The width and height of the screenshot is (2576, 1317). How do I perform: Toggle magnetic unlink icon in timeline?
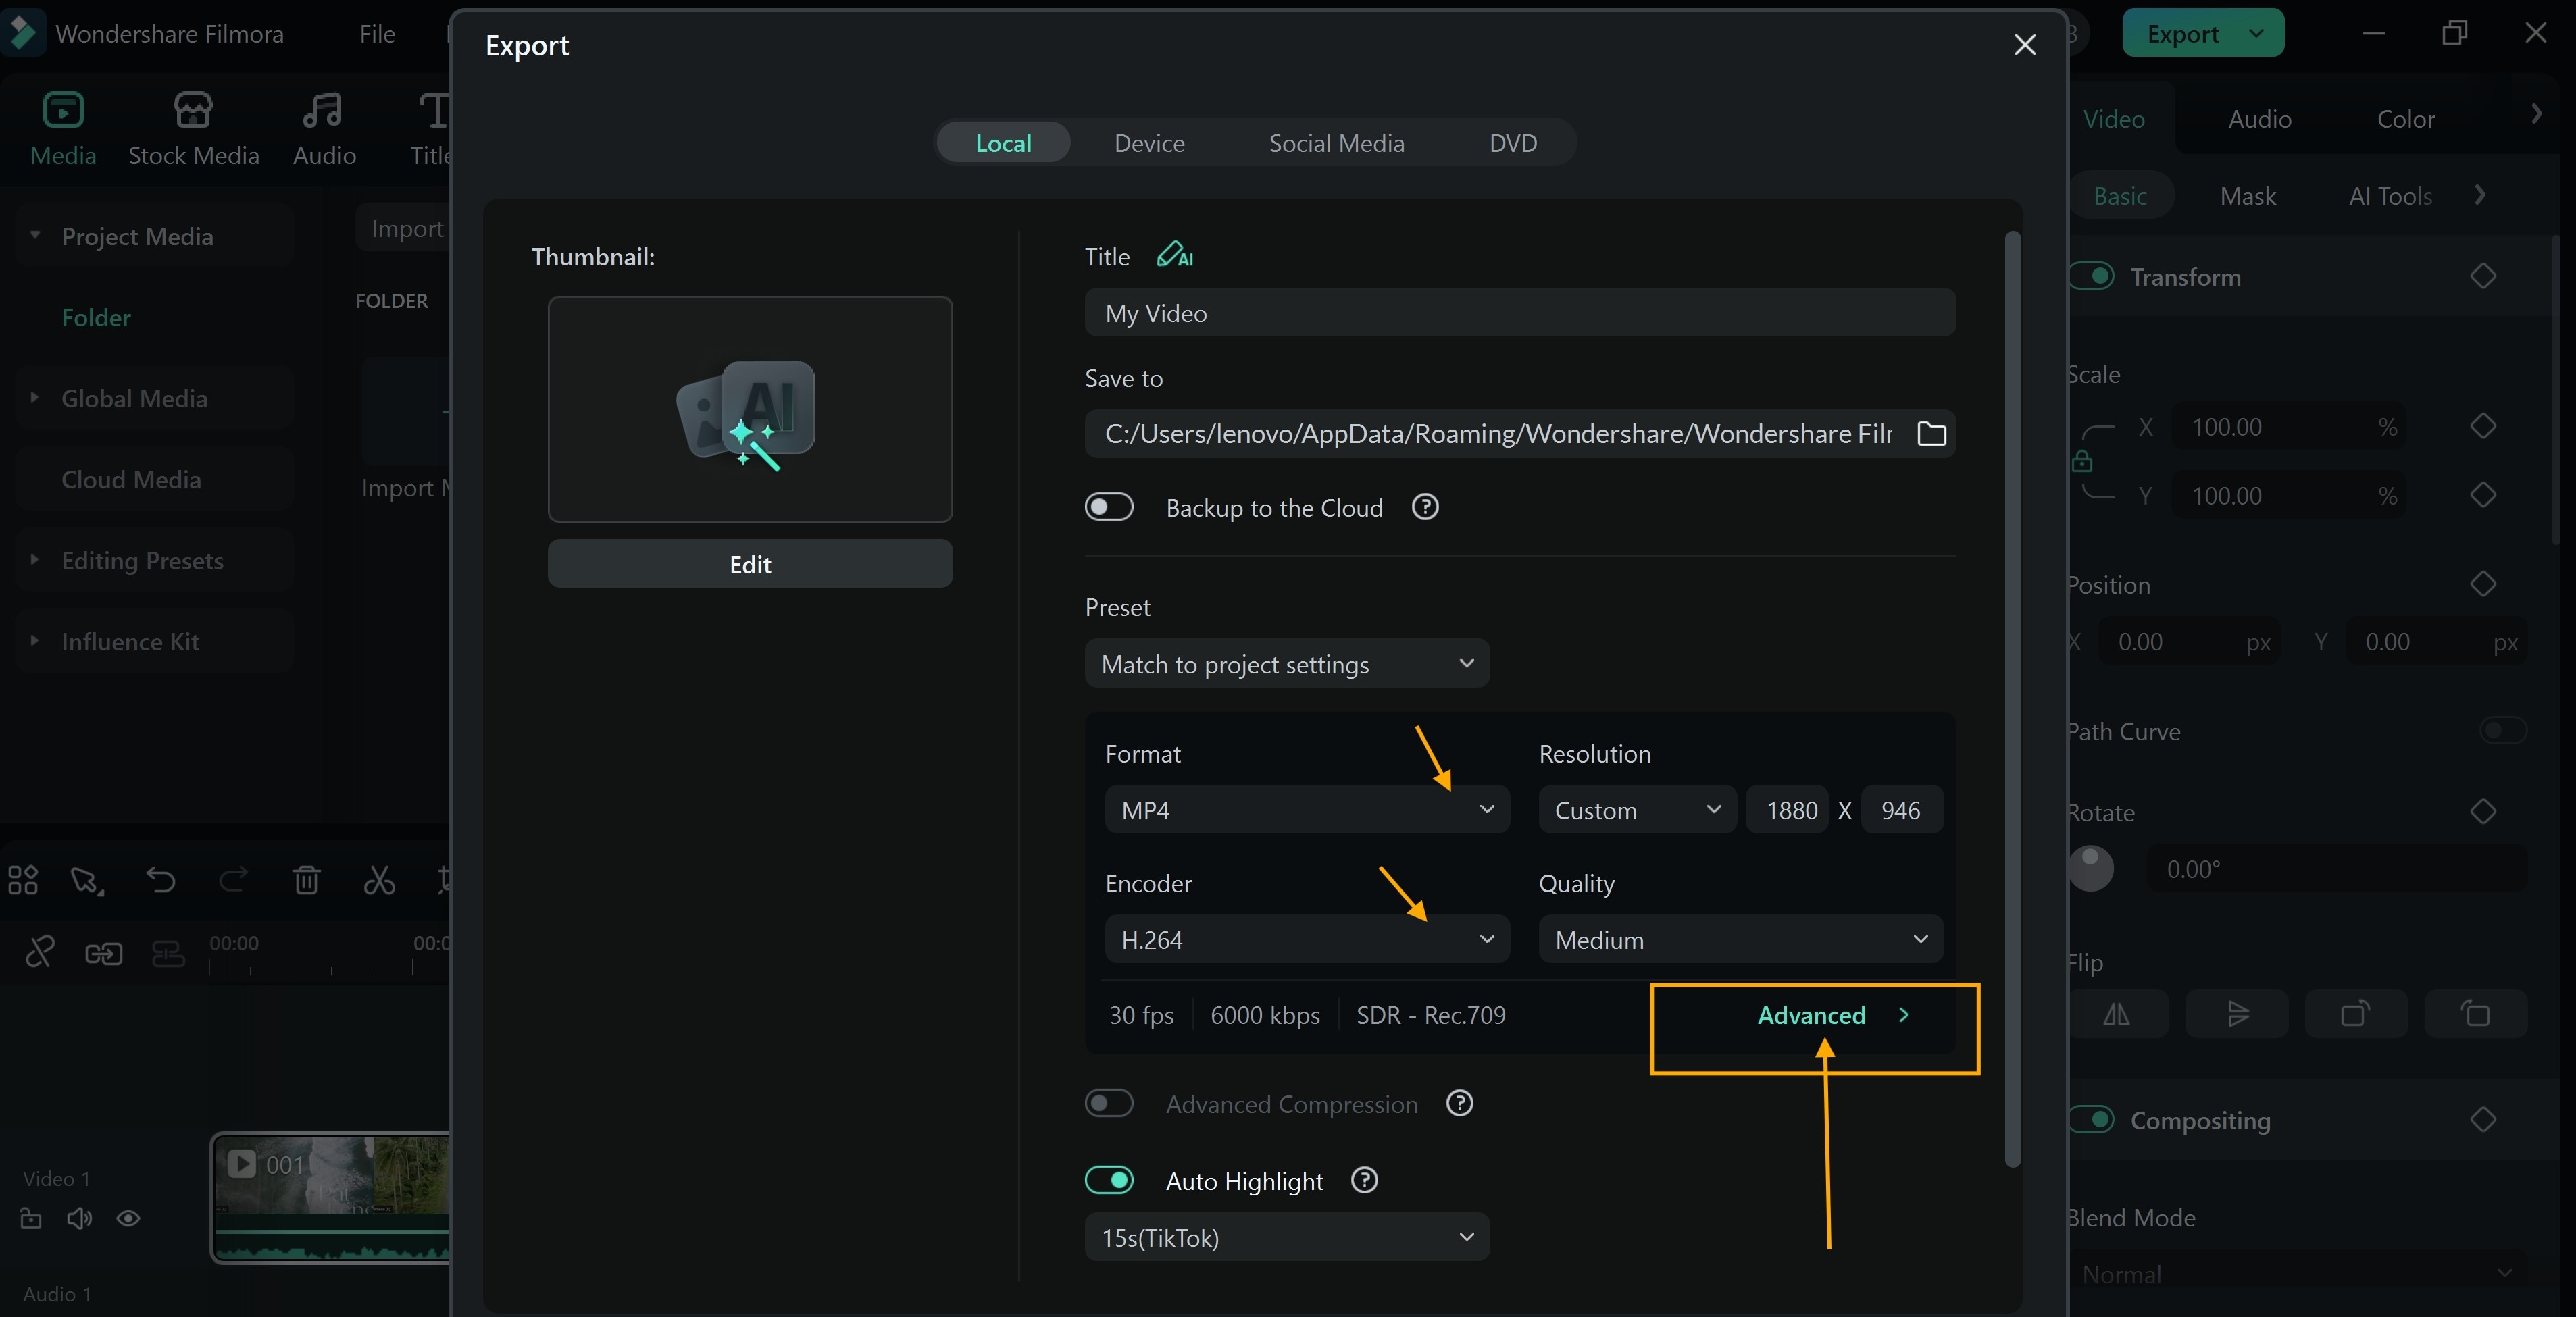(39, 952)
